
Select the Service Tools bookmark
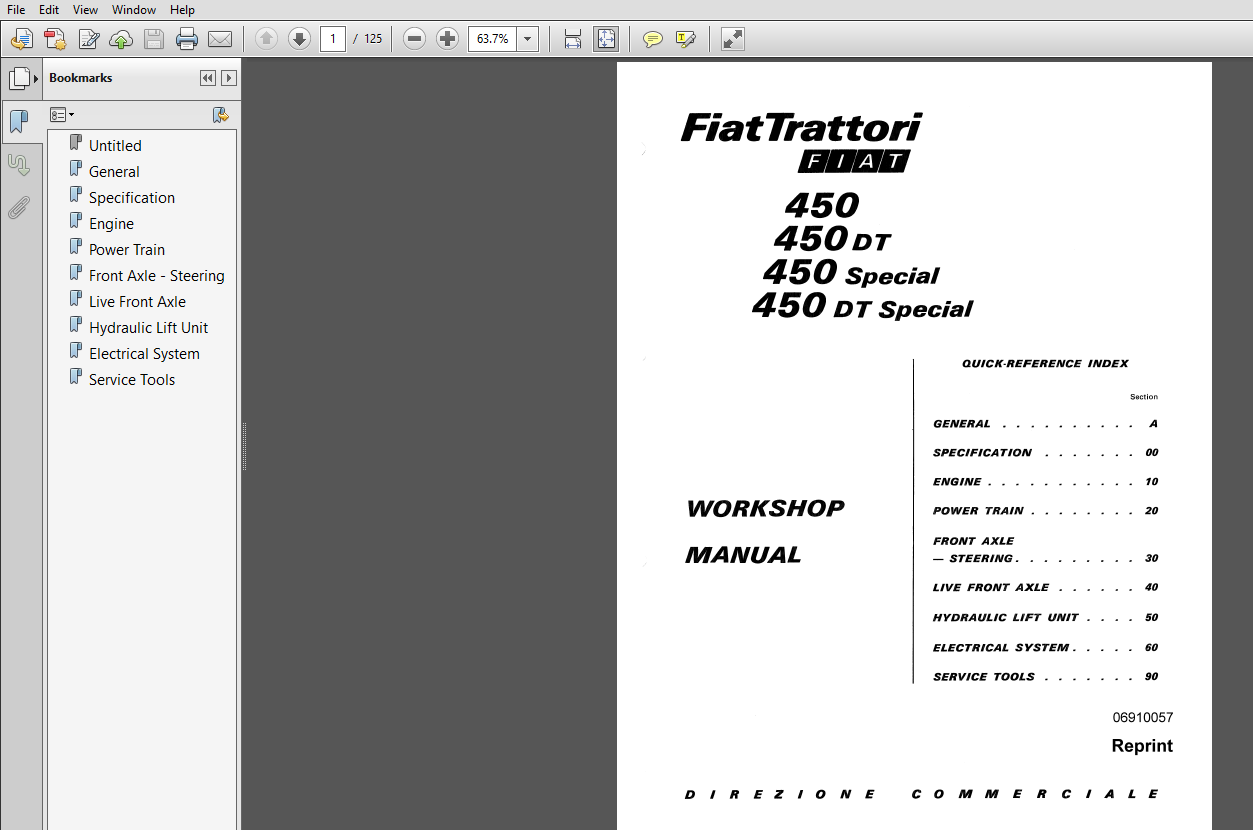tap(132, 380)
